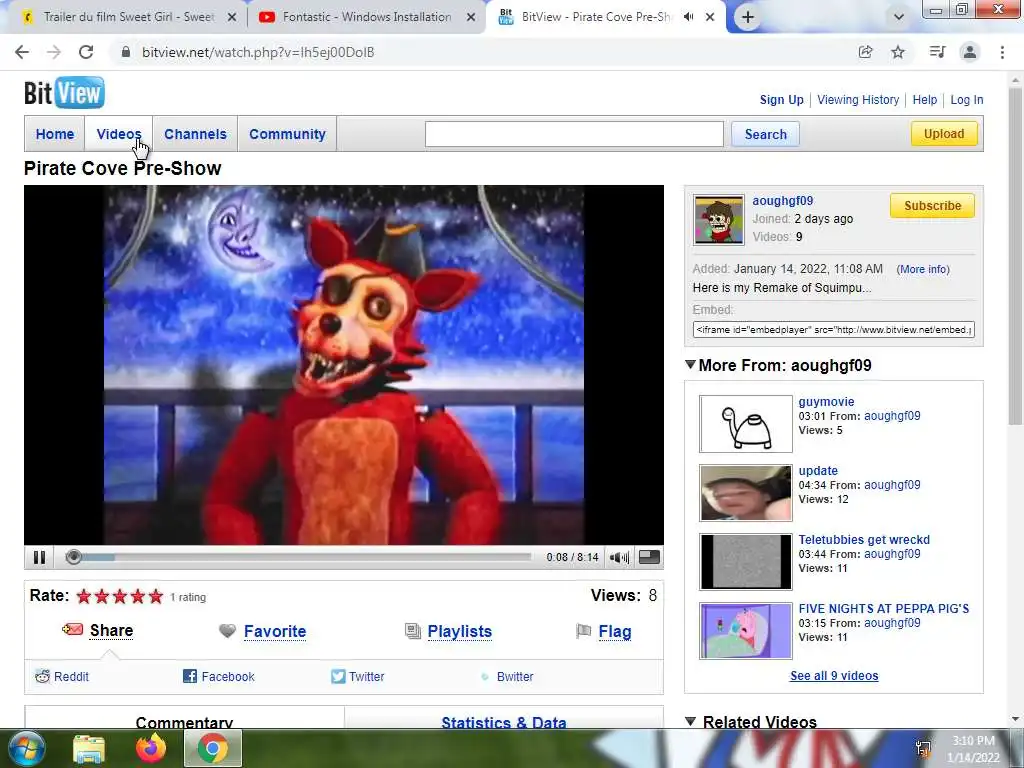
Task: Click the Flag icon
Action: (x=583, y=631)
